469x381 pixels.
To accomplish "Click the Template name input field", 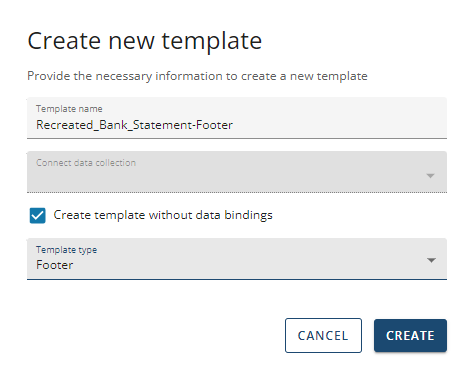I will pos(237,118).
